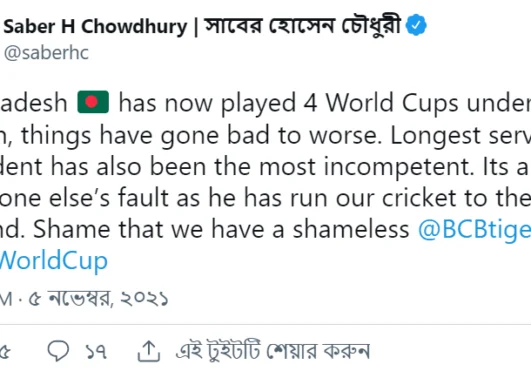531x371 pixels.
Task: Open the Saber H Chowdhury display name
Action: pyautogui.click(x=95, y=26)
